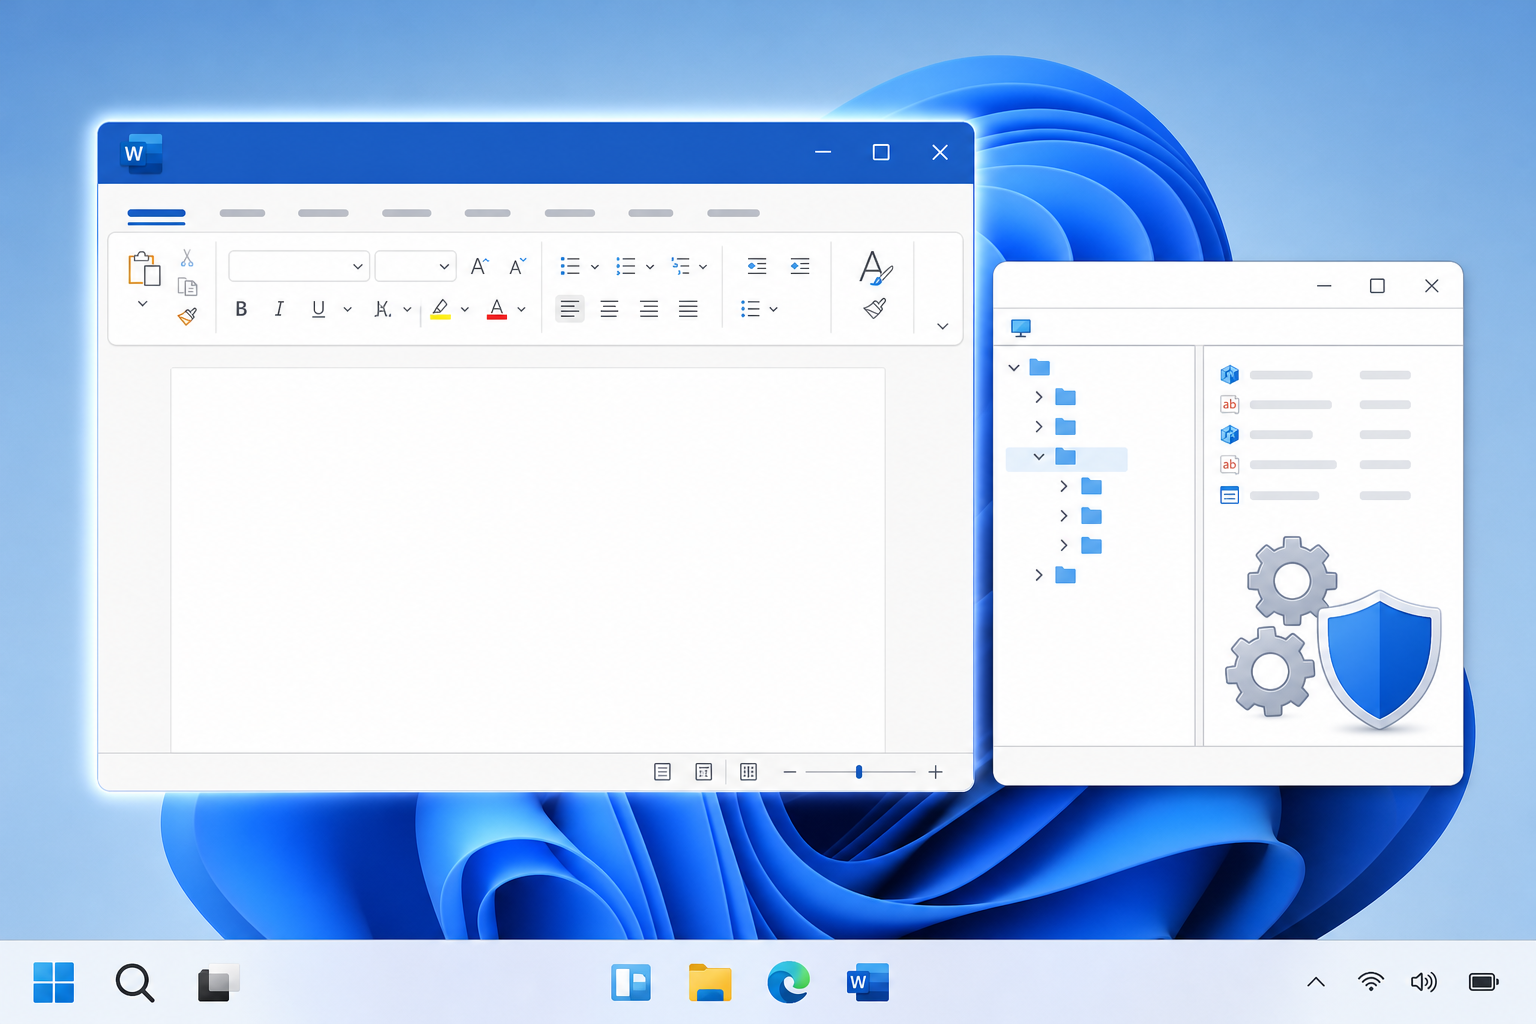Click the Cut scissors icon
This screenshot has height=1024, width=1536.
pyautogui.click(x=187, y=258)
